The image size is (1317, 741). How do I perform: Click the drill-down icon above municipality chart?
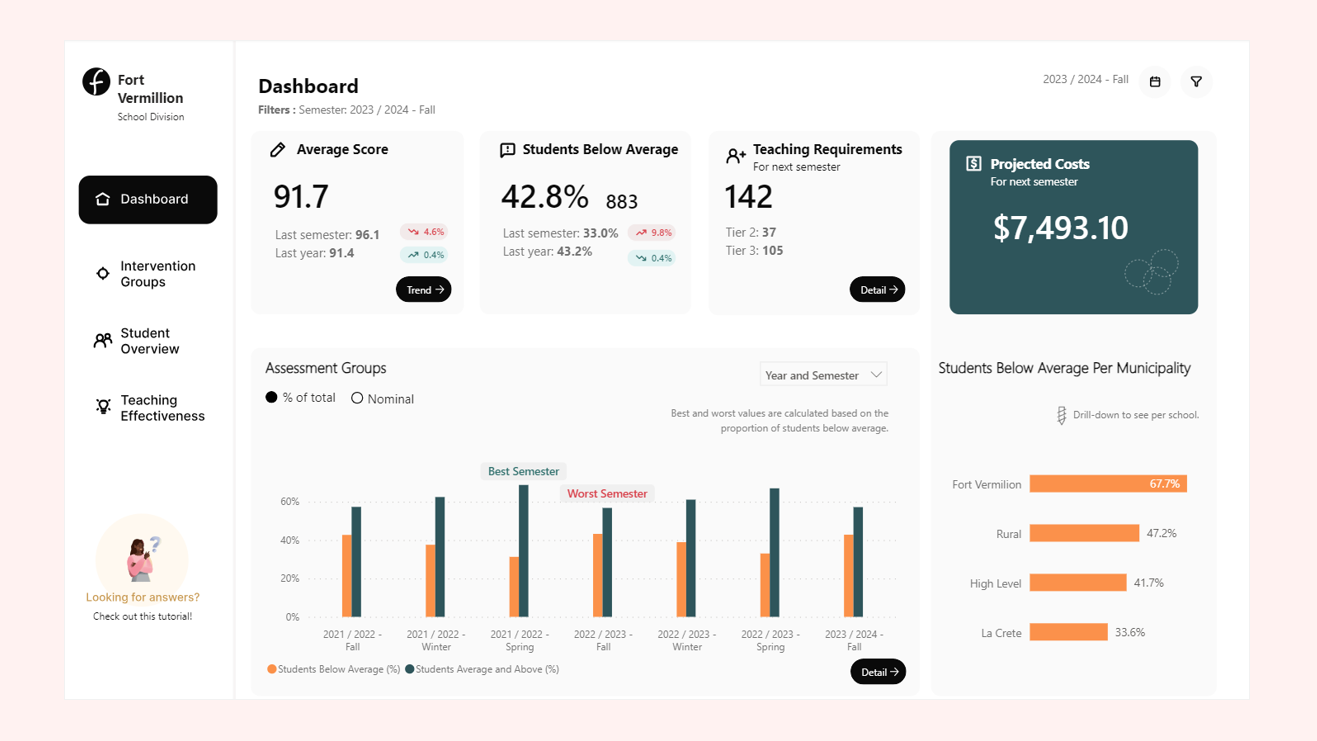click(x=1062, y=414)
